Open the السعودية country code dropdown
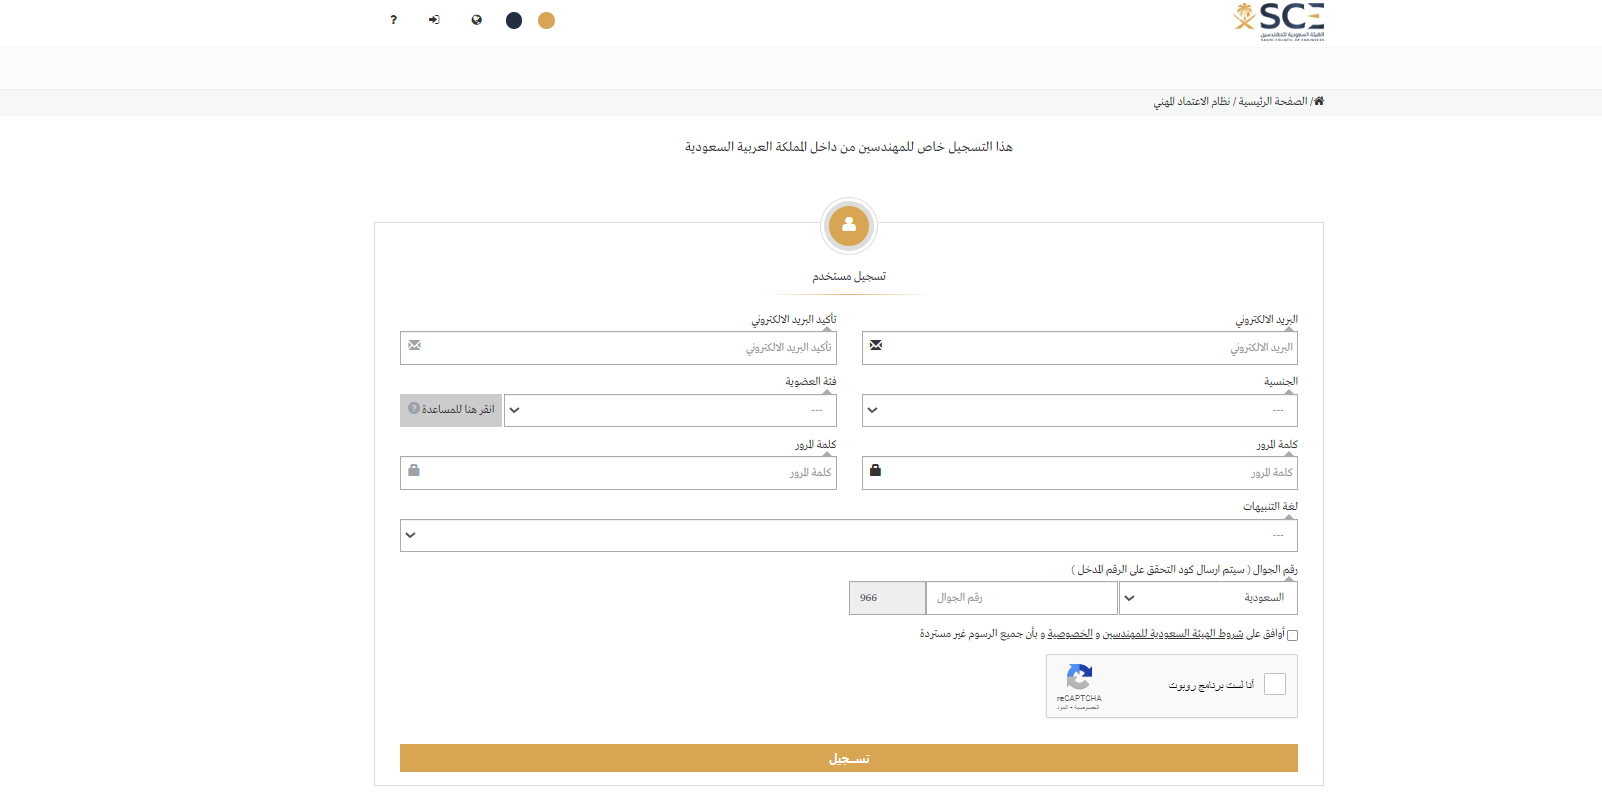This screenshot has width=1602, height=797. [x=1208, y=598]
